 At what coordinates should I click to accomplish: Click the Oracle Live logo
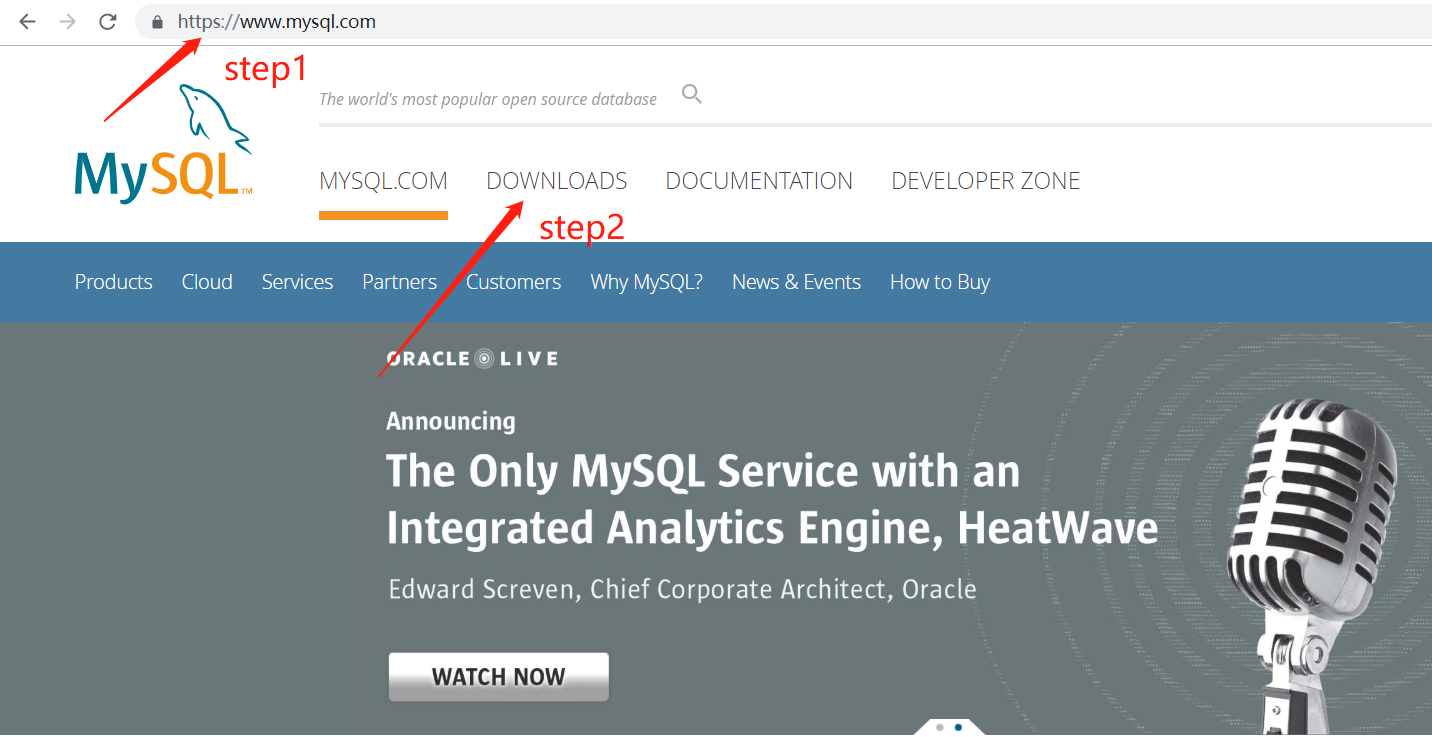(472, 358)
